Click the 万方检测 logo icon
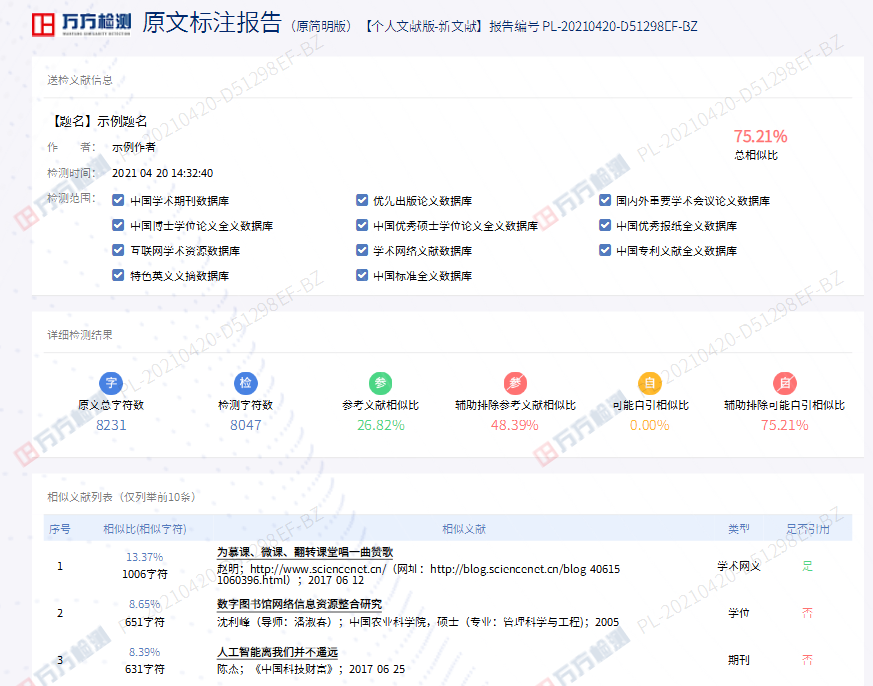 [43, 24]
